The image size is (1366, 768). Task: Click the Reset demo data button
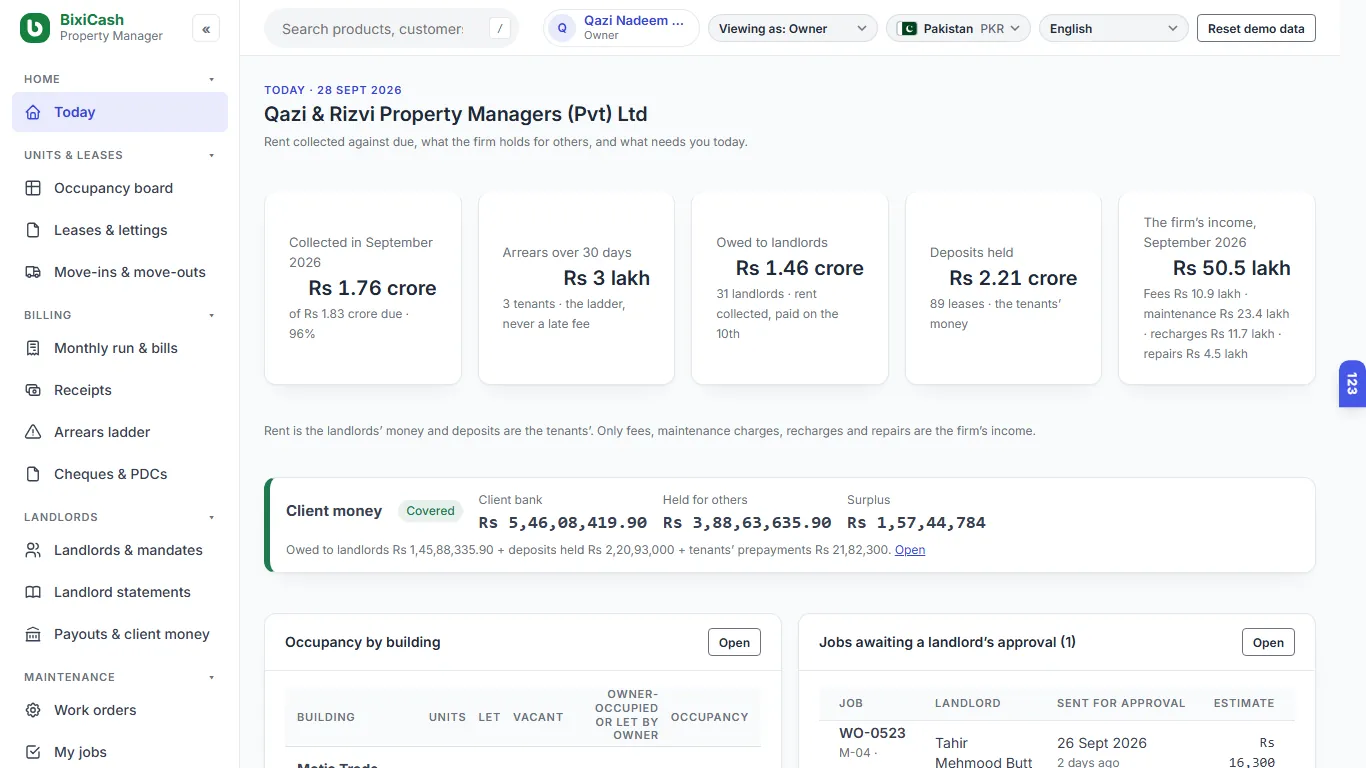1256,28
